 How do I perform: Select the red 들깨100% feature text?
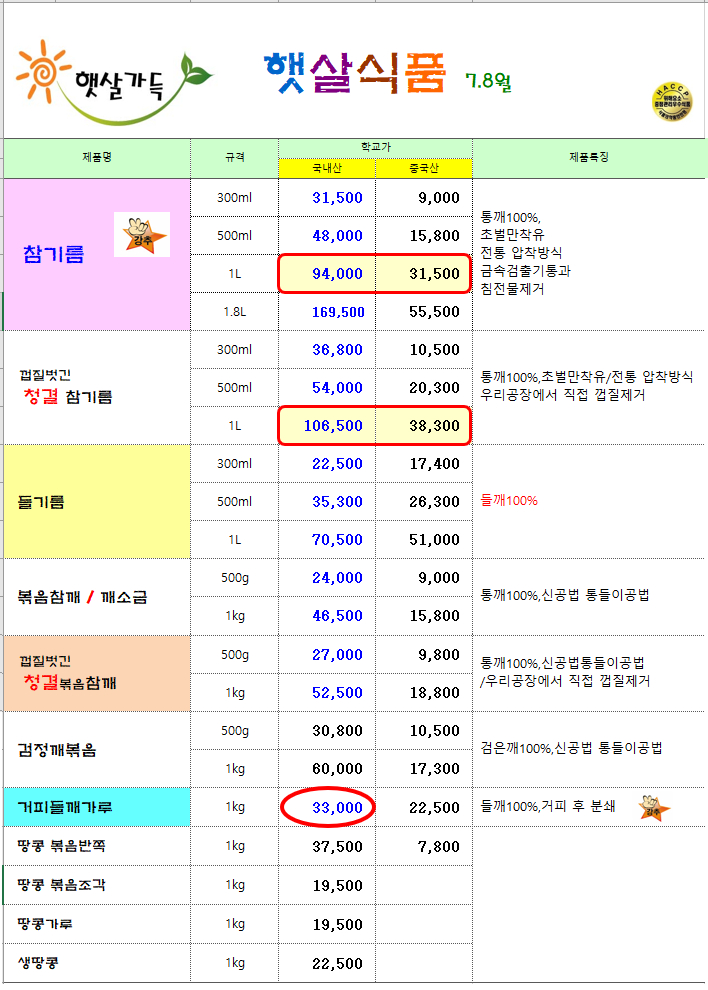click(x=509, y=501)
